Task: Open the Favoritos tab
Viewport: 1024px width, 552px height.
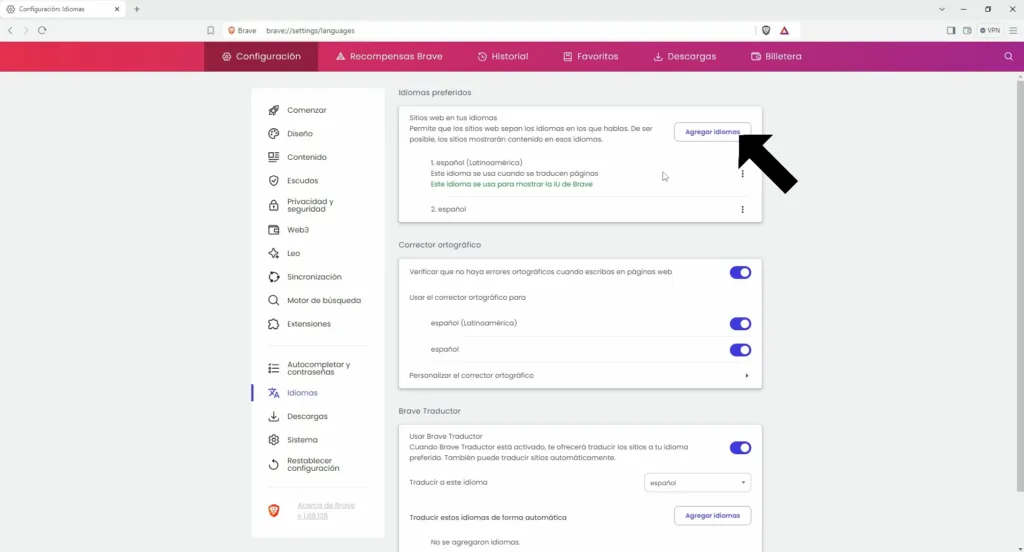Action: pyautogui.click(x=590, y=57)
